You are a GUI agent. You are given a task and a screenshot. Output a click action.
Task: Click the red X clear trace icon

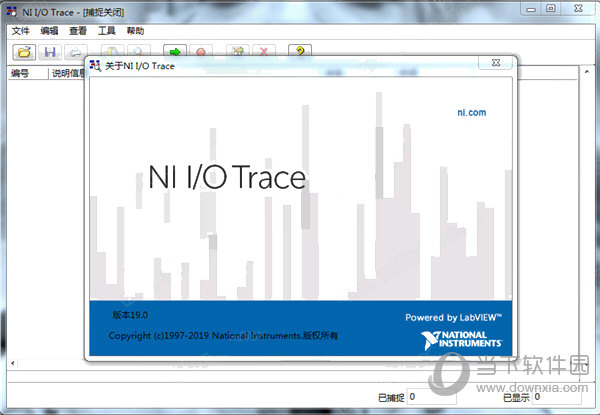(x=263, y=51)
